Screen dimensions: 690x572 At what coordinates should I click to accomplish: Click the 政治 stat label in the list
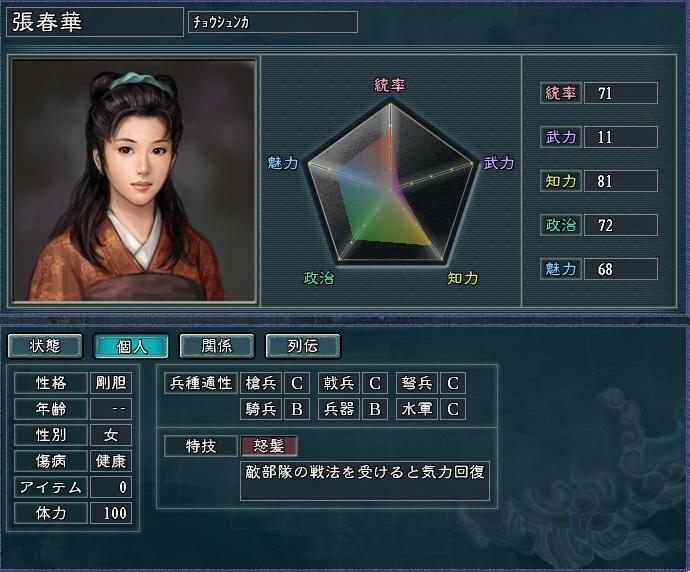[x=561, y=225]
